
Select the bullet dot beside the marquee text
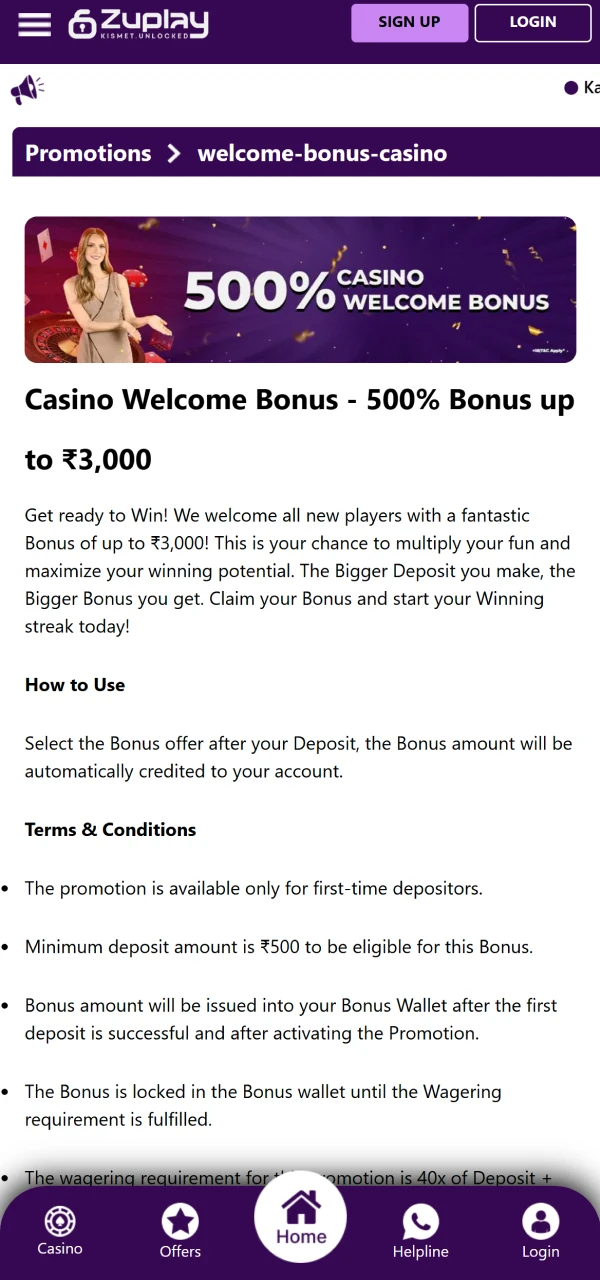(x=570, y=88)
